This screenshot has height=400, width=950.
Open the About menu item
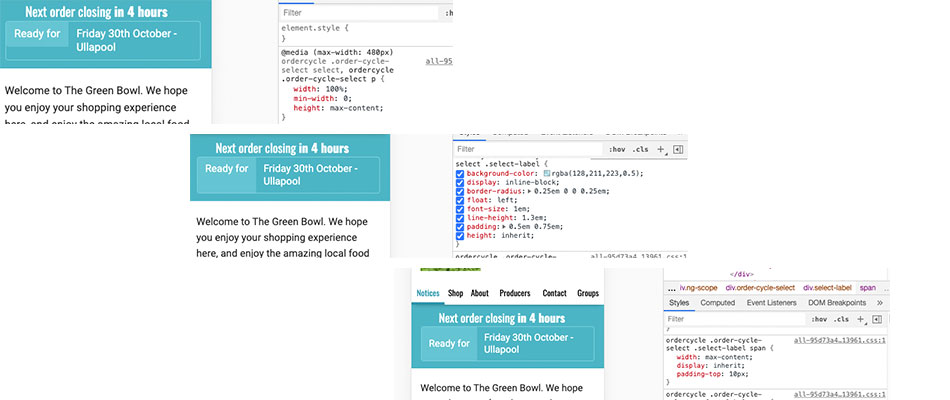[x=479, y=293]
